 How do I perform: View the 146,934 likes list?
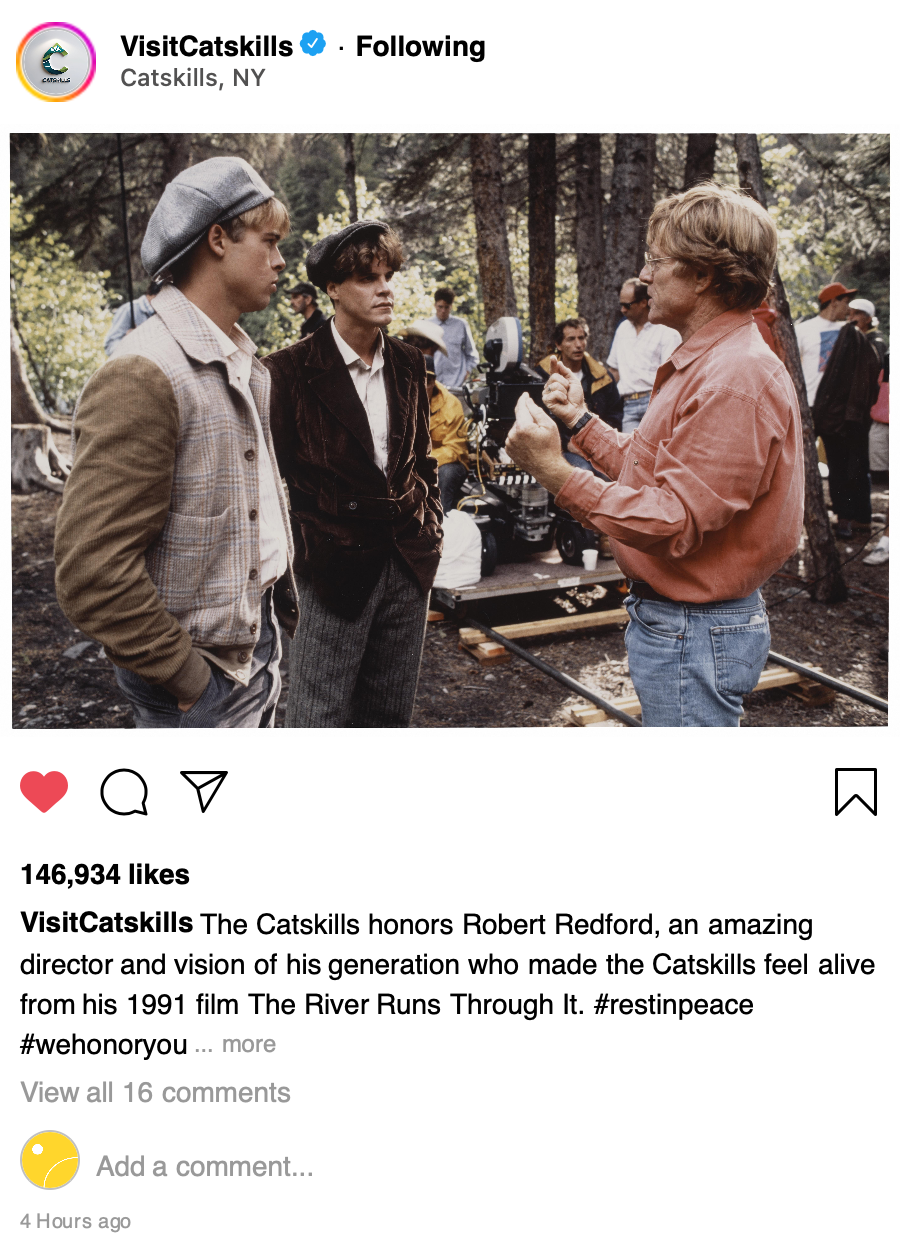[105, 875]
